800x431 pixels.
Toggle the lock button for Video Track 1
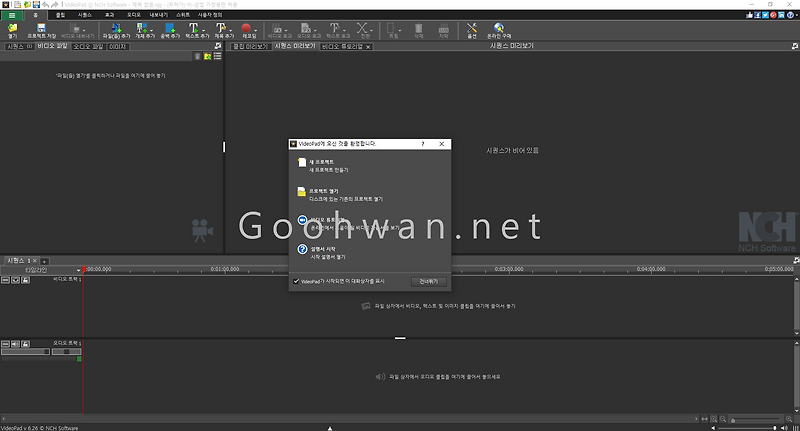pyautogui.click(x=26, y=280)
